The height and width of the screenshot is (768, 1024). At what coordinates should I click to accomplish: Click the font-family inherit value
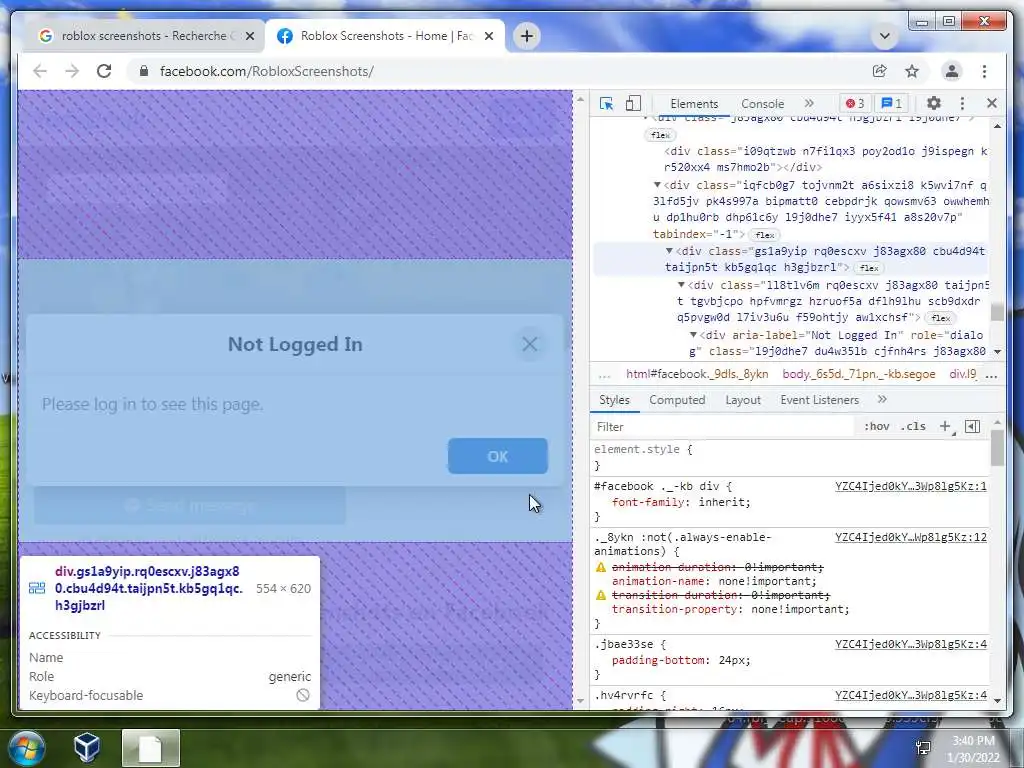click(723, 502)
